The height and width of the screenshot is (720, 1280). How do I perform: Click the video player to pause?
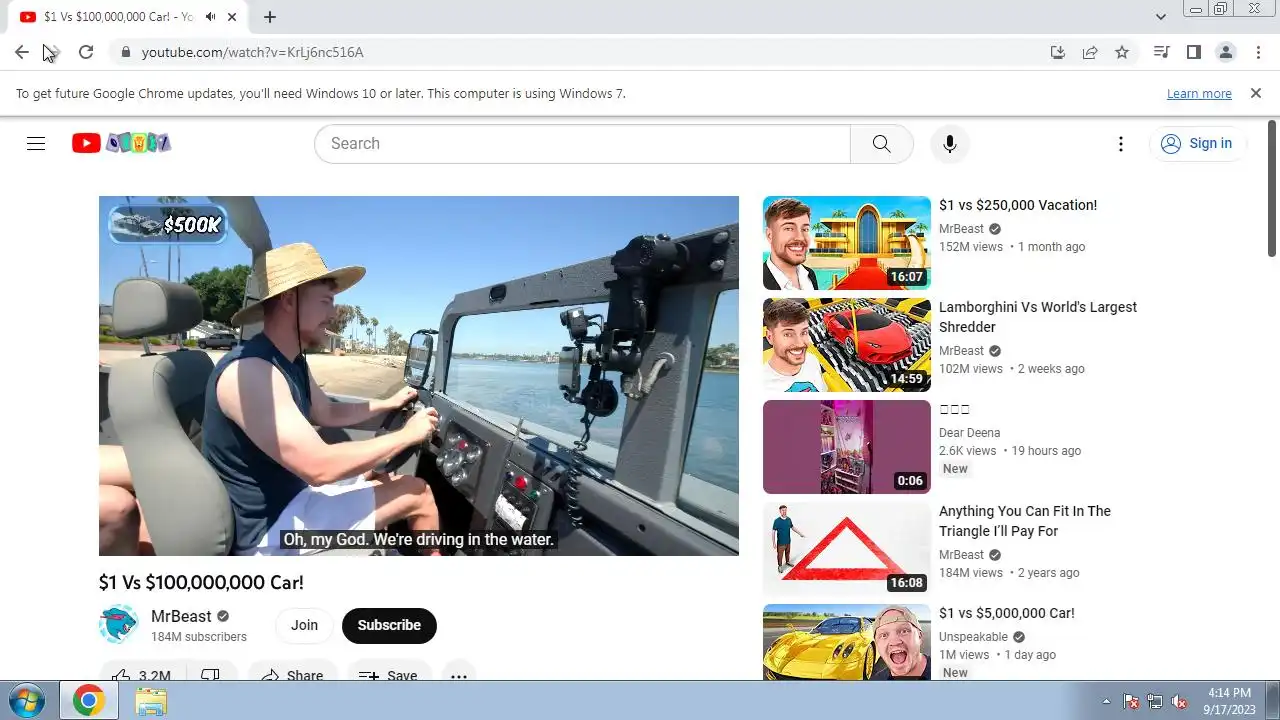419,376
